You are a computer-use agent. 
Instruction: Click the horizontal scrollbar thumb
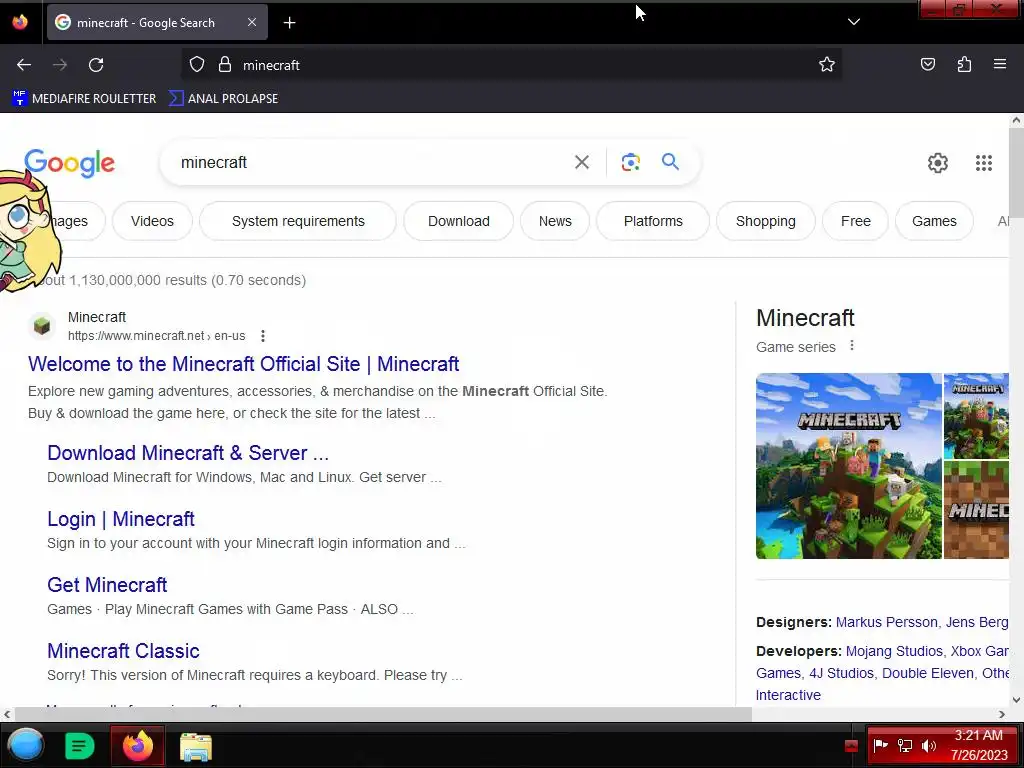pyautogui.click(x=383, y=714)
